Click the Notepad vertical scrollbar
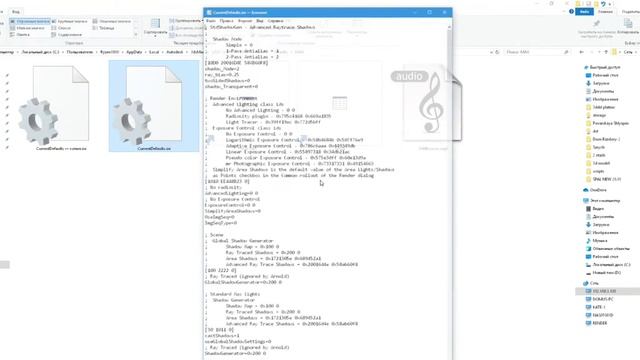 point(449,192)
